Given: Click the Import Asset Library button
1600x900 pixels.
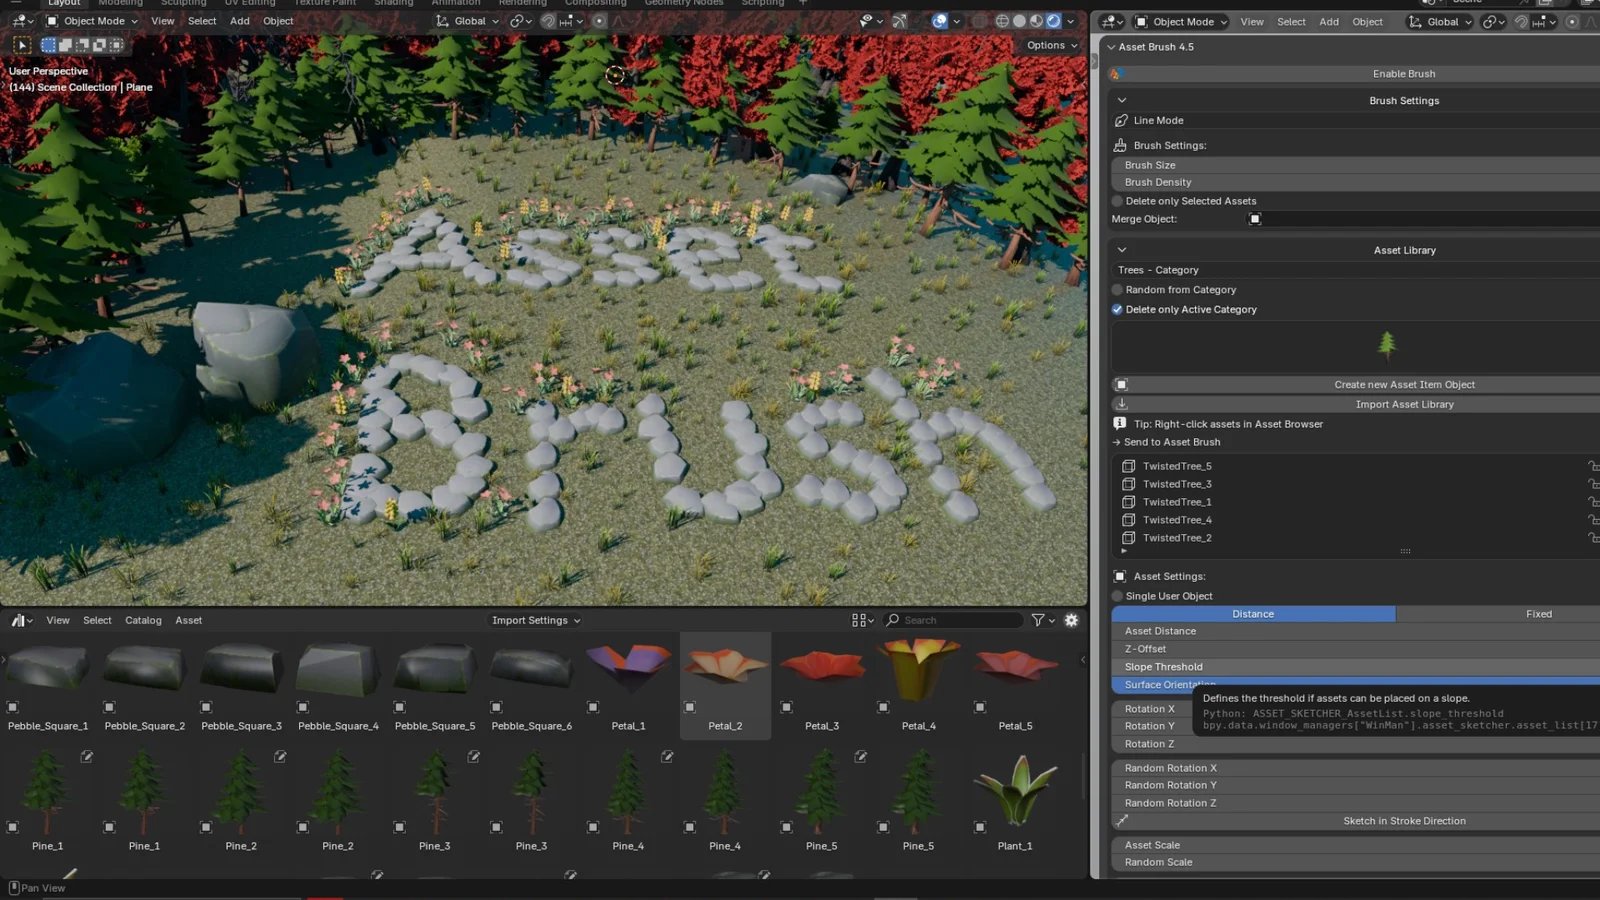Looking at the screenshot, I should [1404, 404].
